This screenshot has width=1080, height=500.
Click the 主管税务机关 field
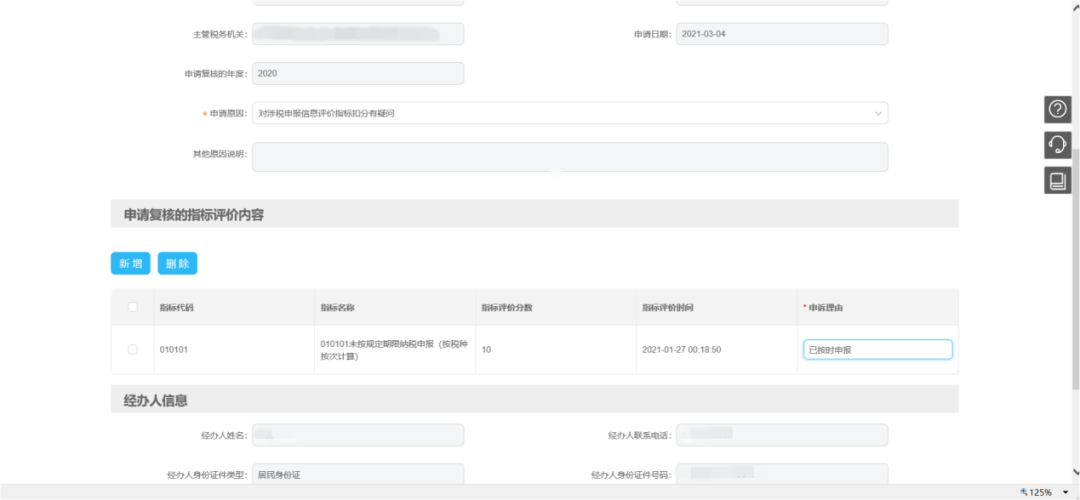[x=357, y=34]
